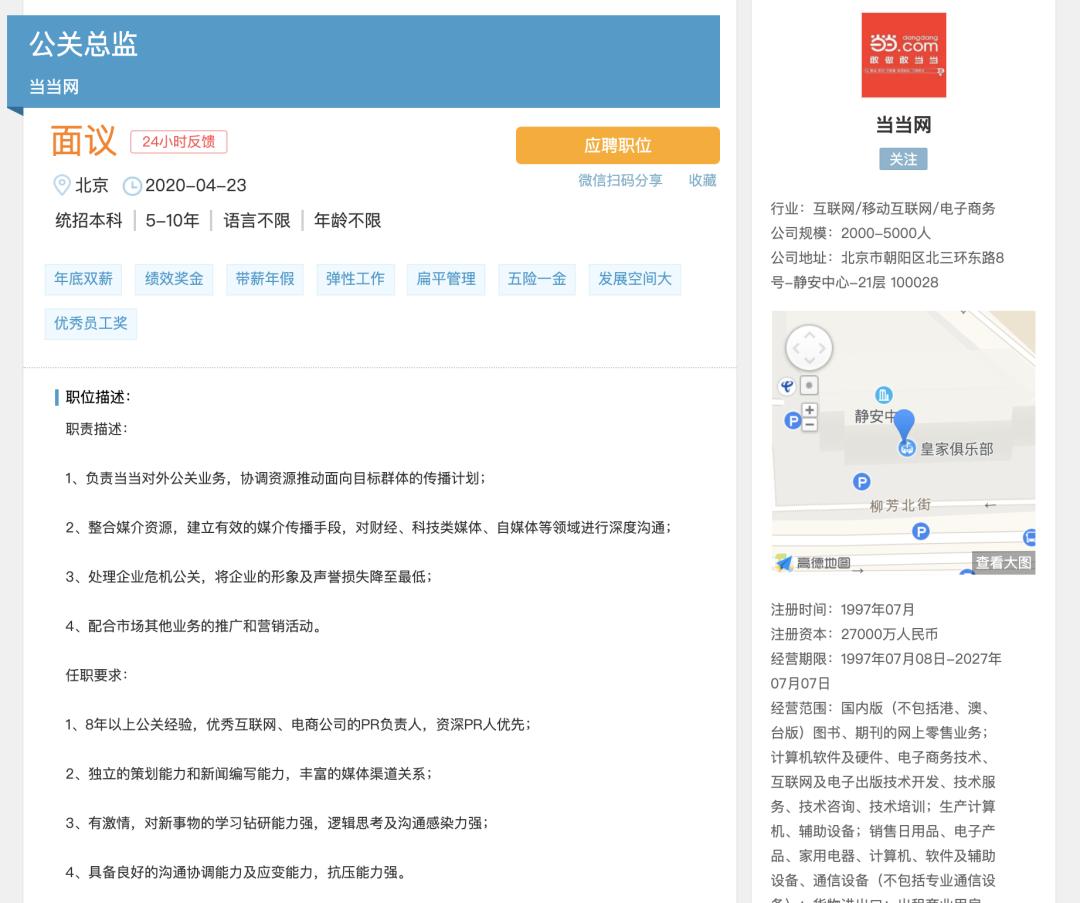Click the map zoom in plus button
1080x903 pixels.
click(x=810, y=410)
